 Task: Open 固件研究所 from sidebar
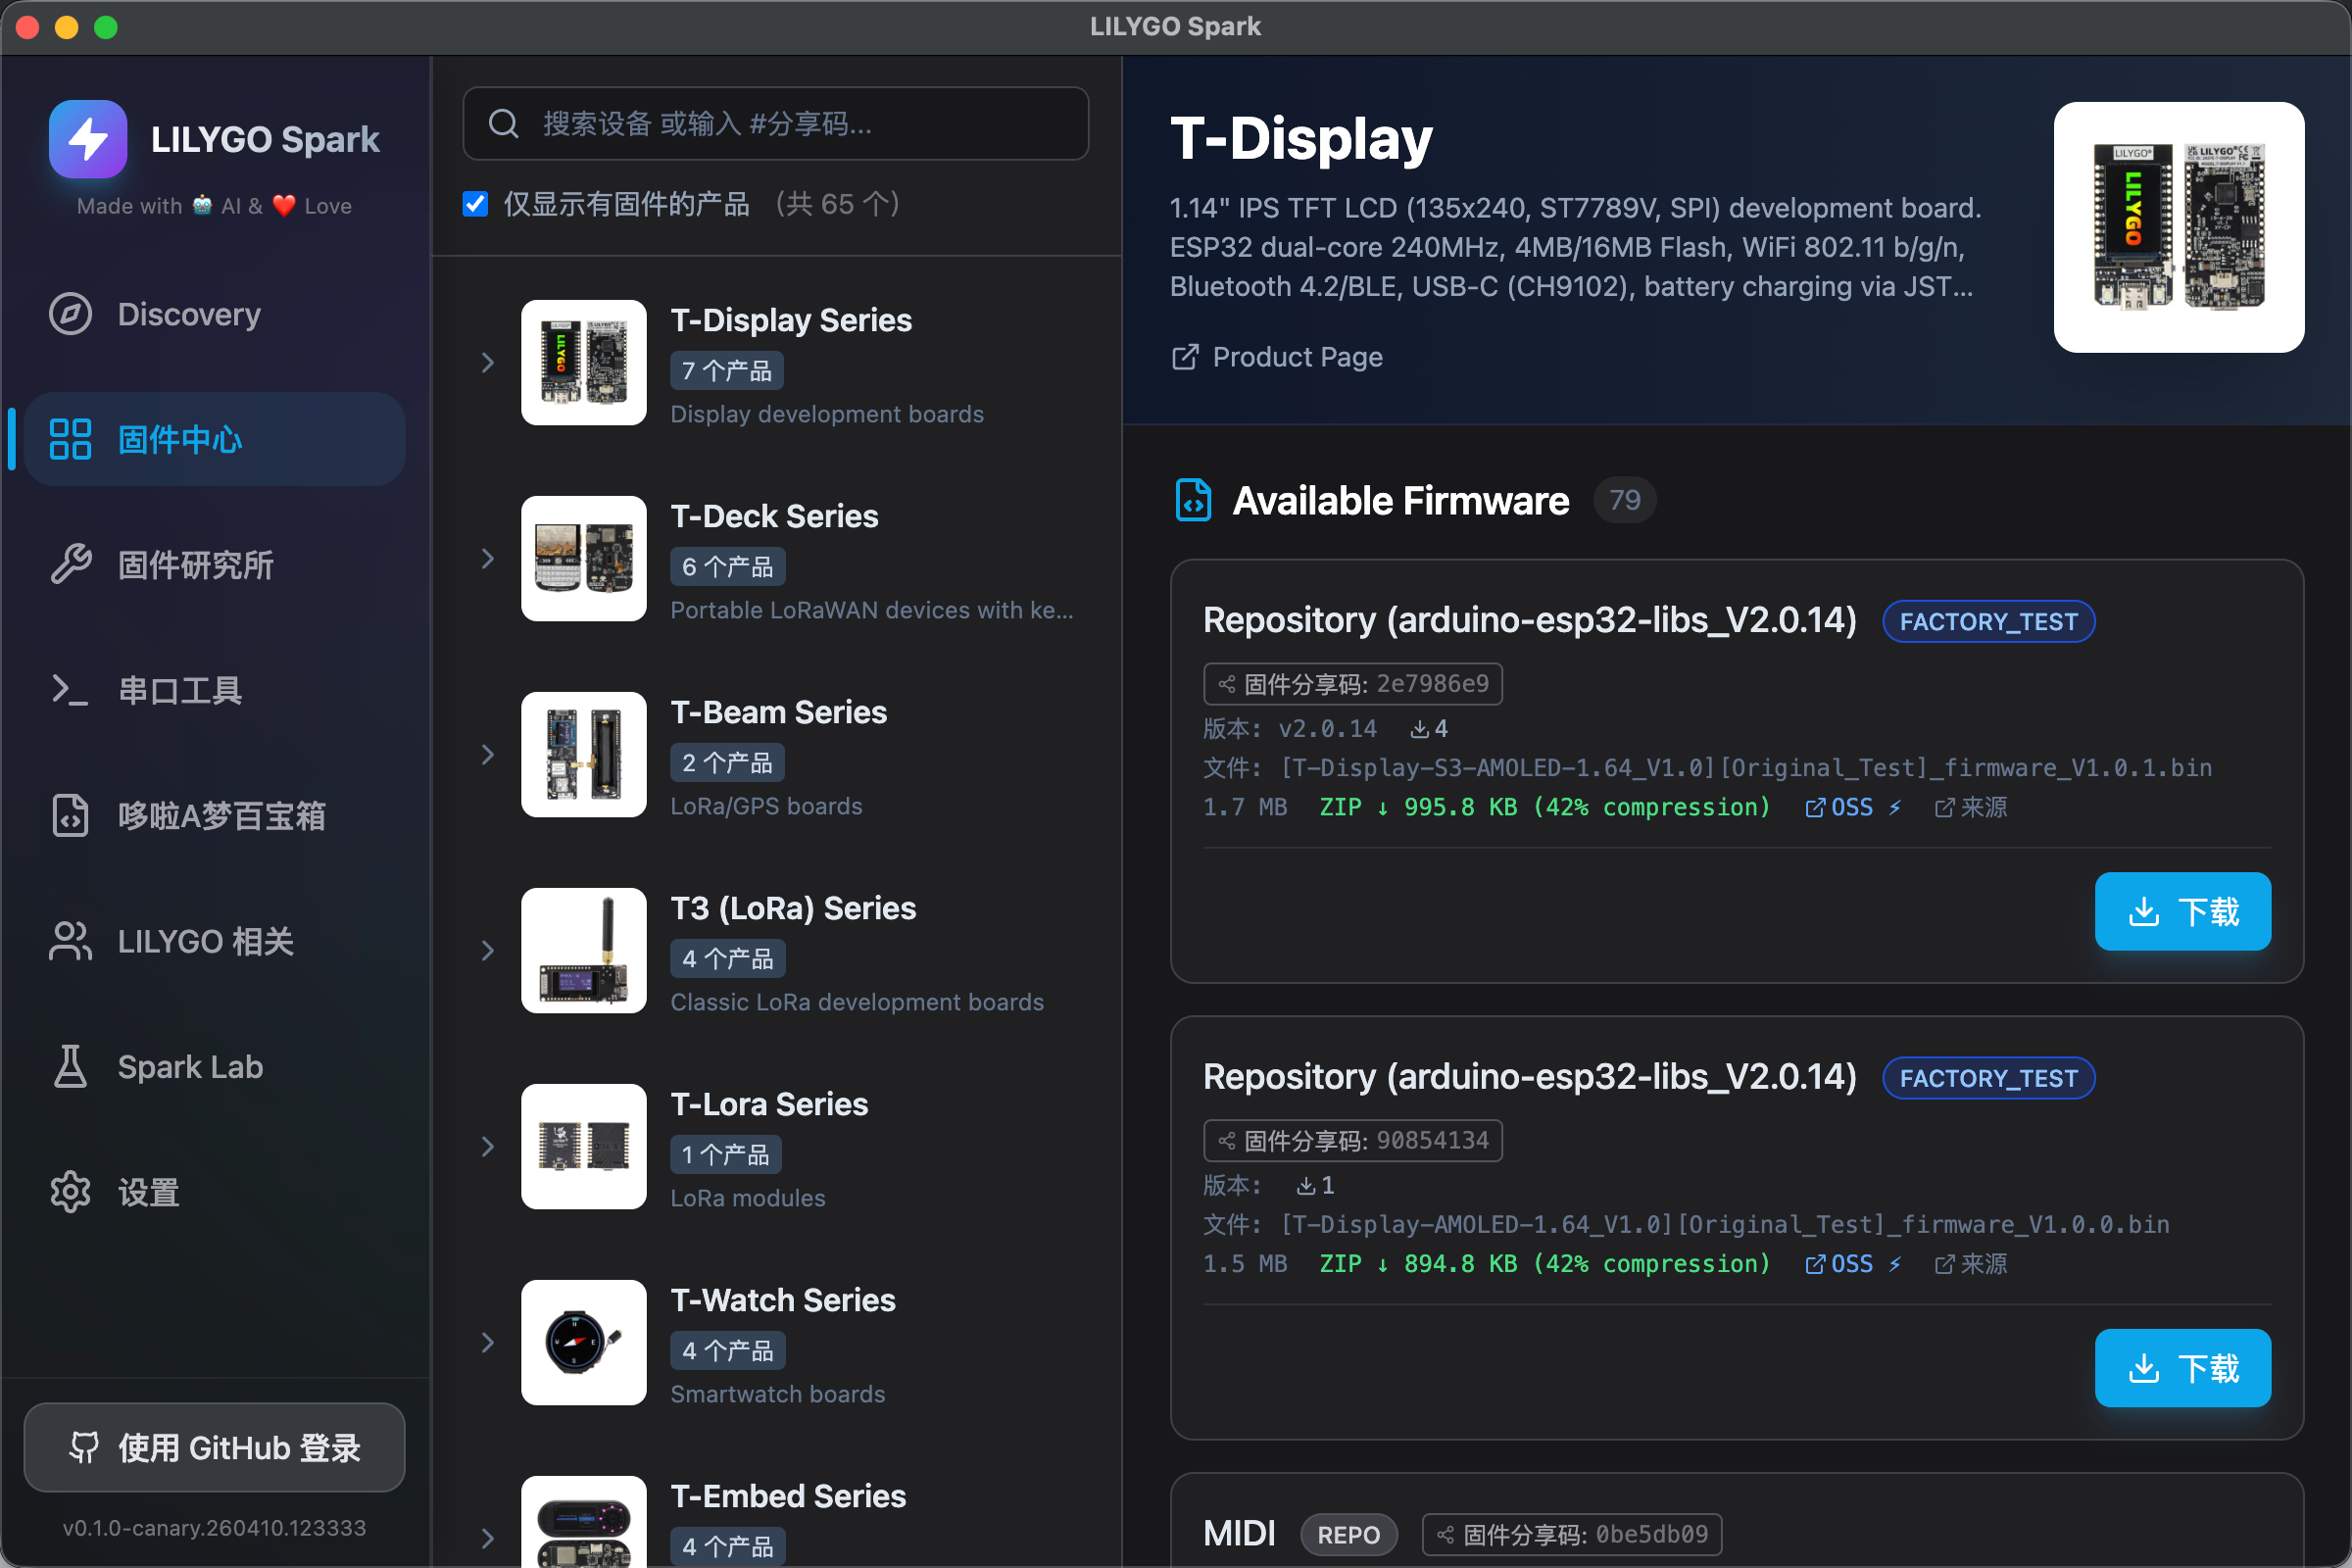click(x=215, y=565)
